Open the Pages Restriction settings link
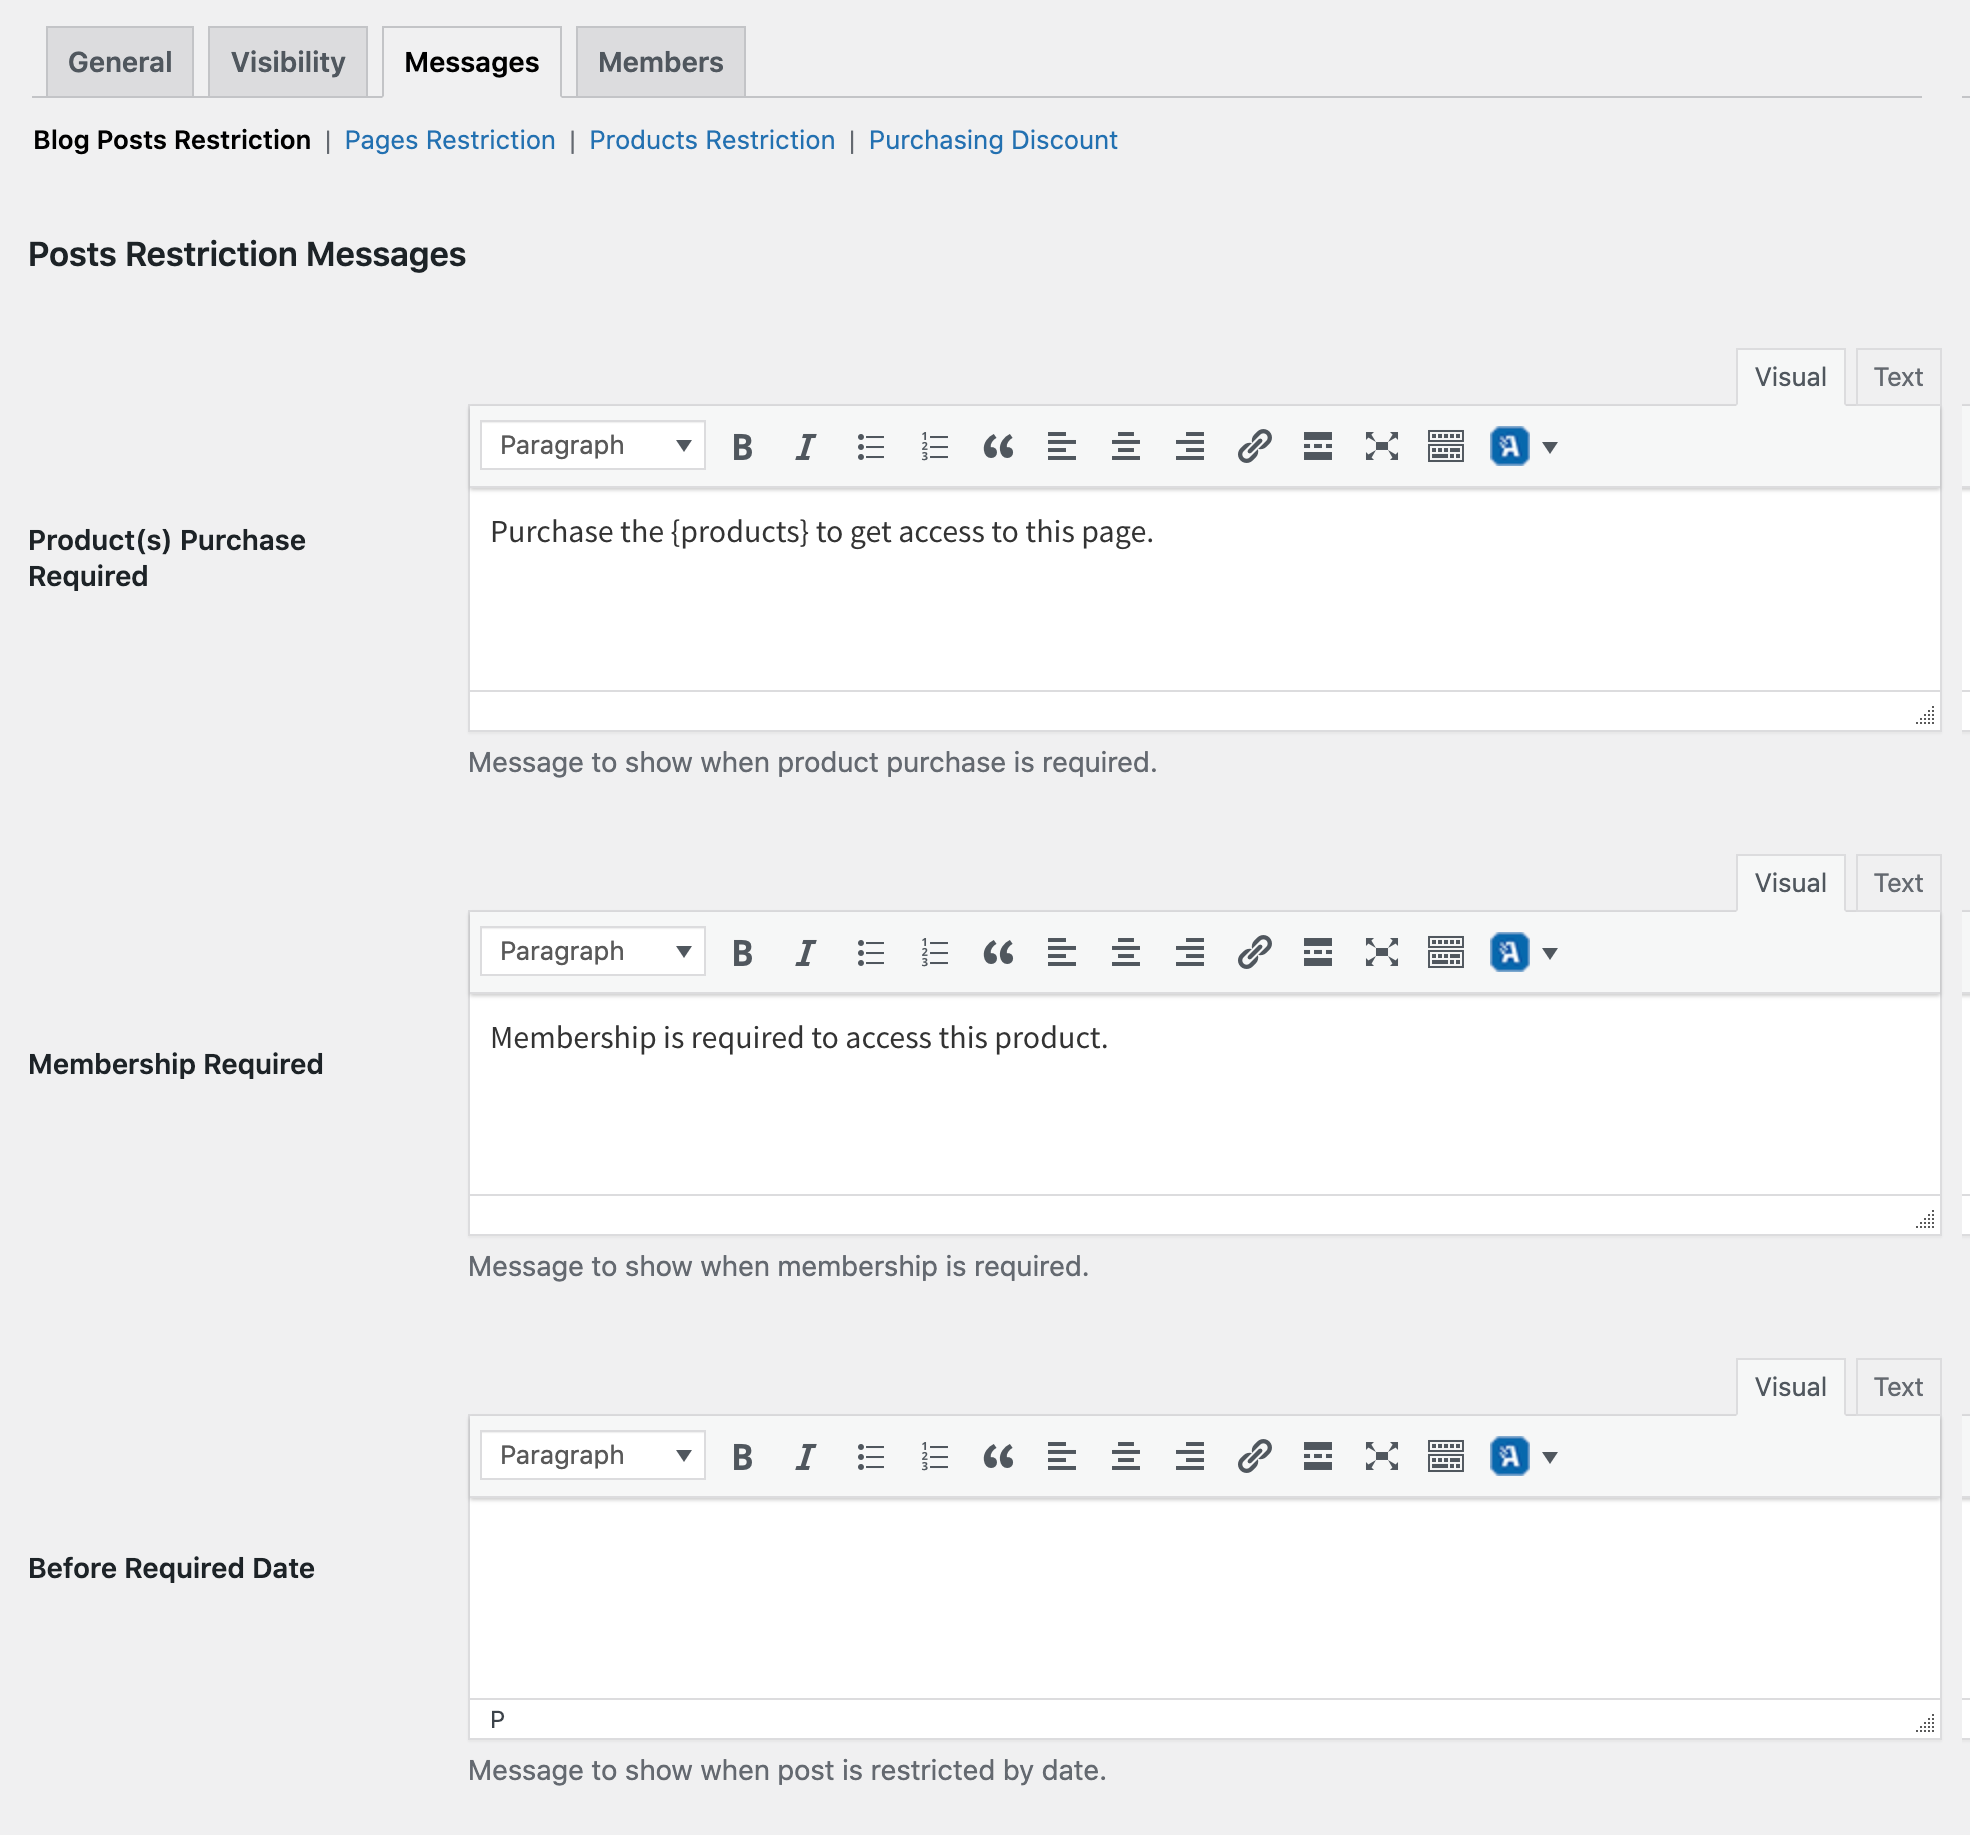 click(x=449, y=140)
